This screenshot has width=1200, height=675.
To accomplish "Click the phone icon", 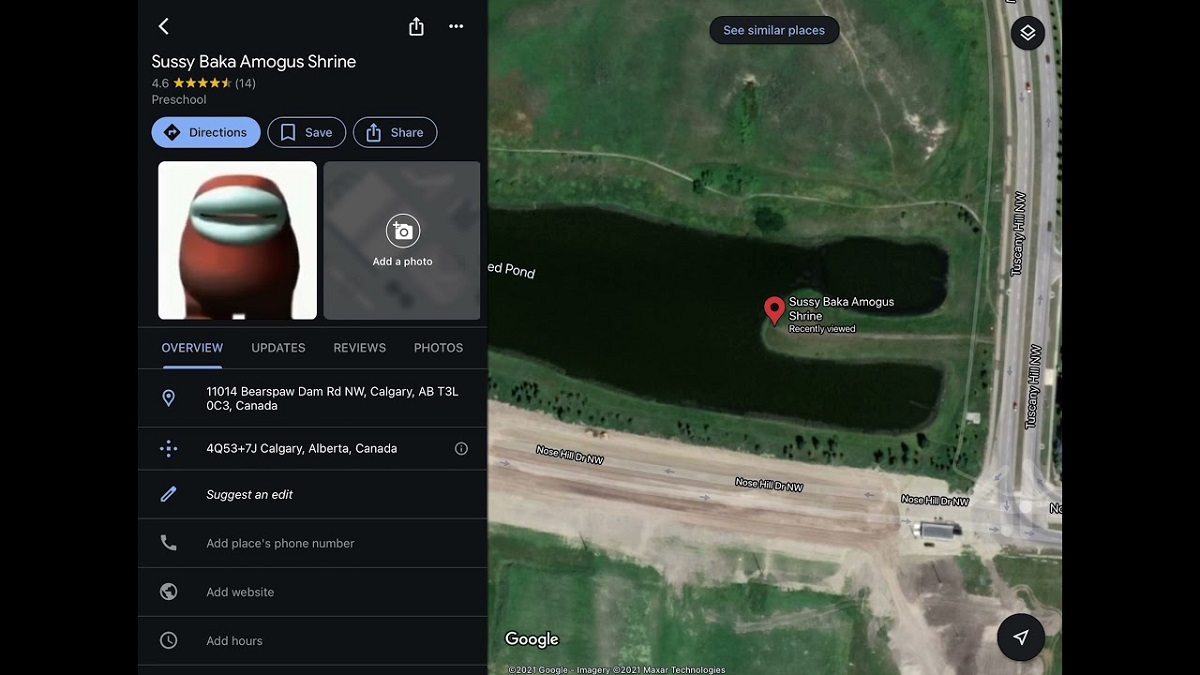I will pos(169,543).
